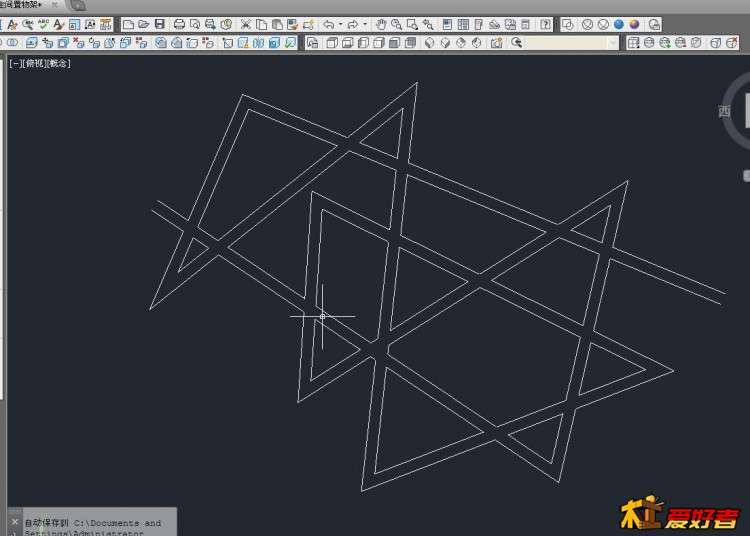Close the command line window
Image resolution: width=750 pixels, height=536 pixels.
point(14,522)
